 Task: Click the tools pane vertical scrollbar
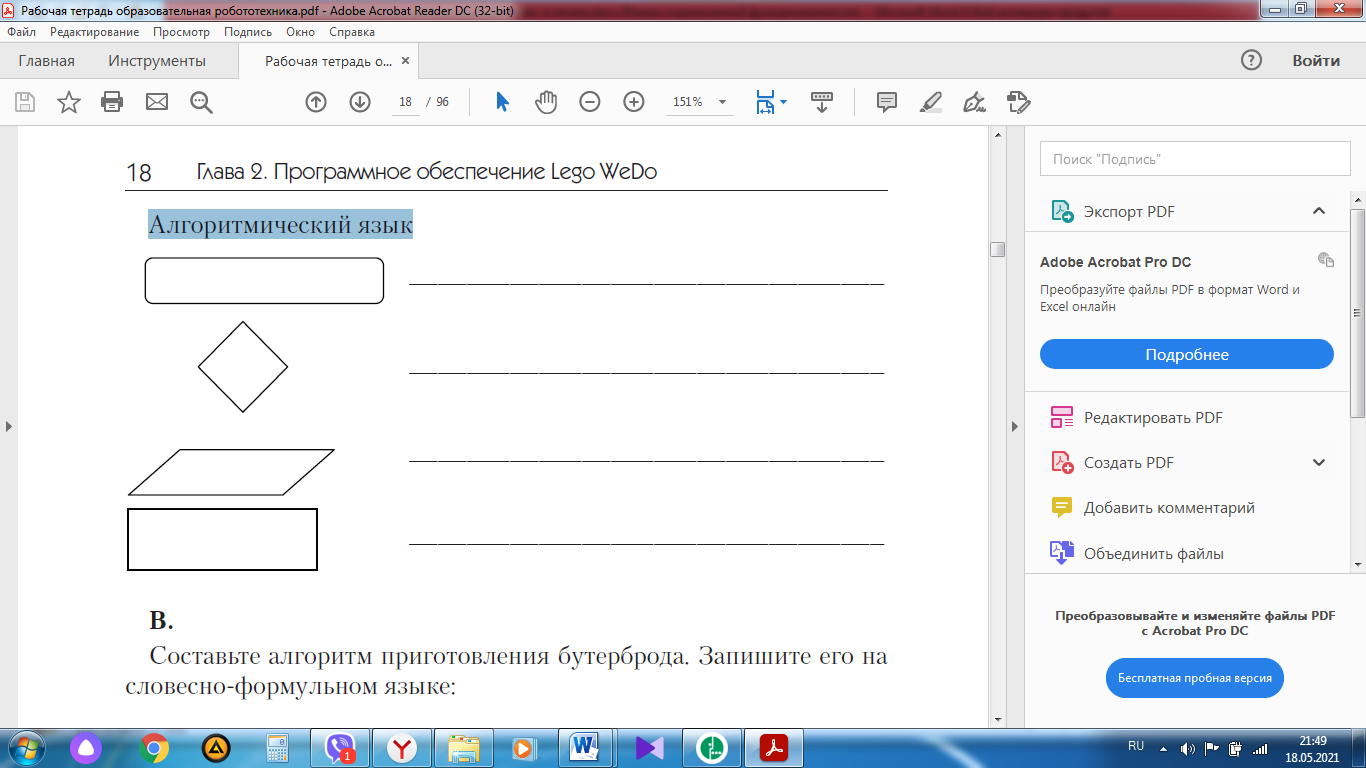point(1357,312)
